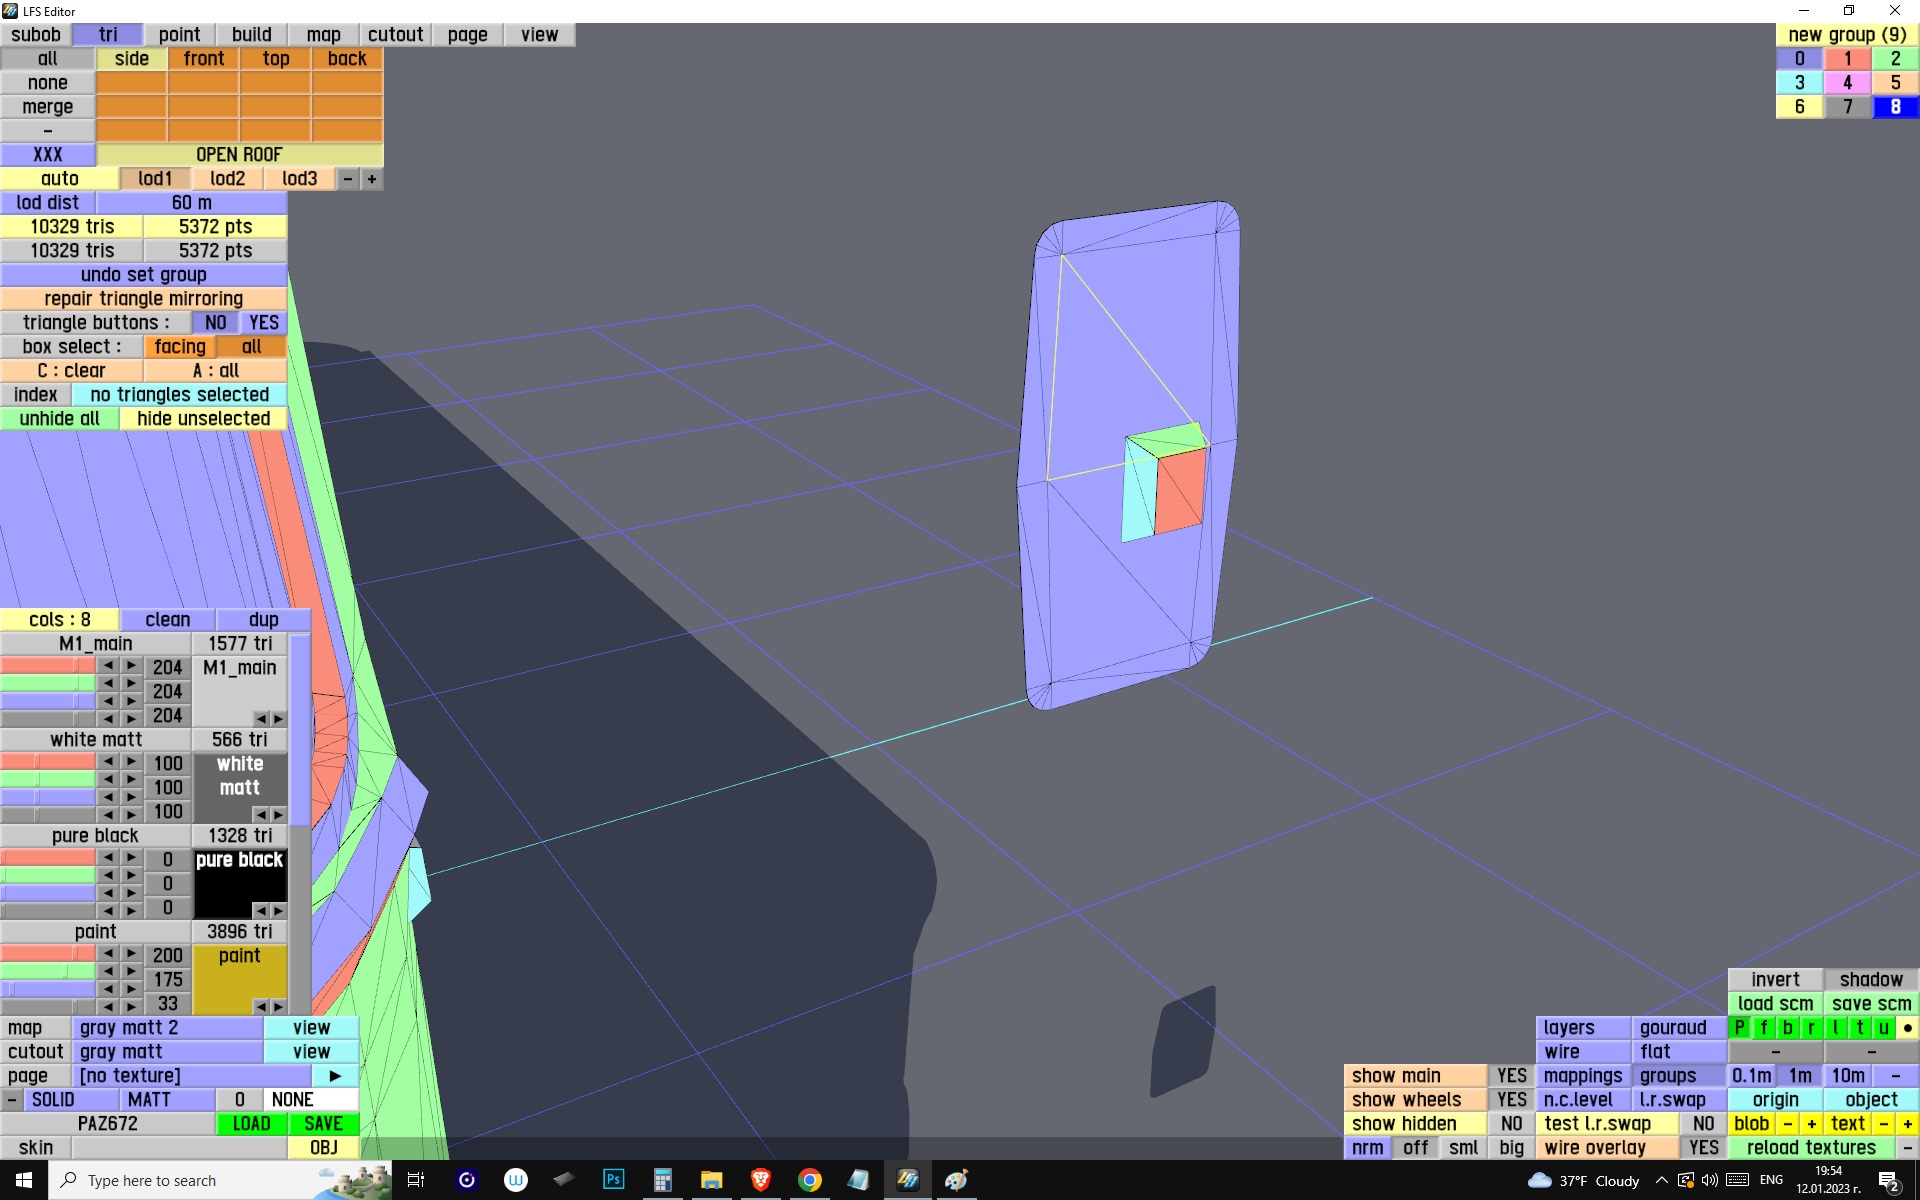Click the perspective 'P' view button

(1739, 1027)
